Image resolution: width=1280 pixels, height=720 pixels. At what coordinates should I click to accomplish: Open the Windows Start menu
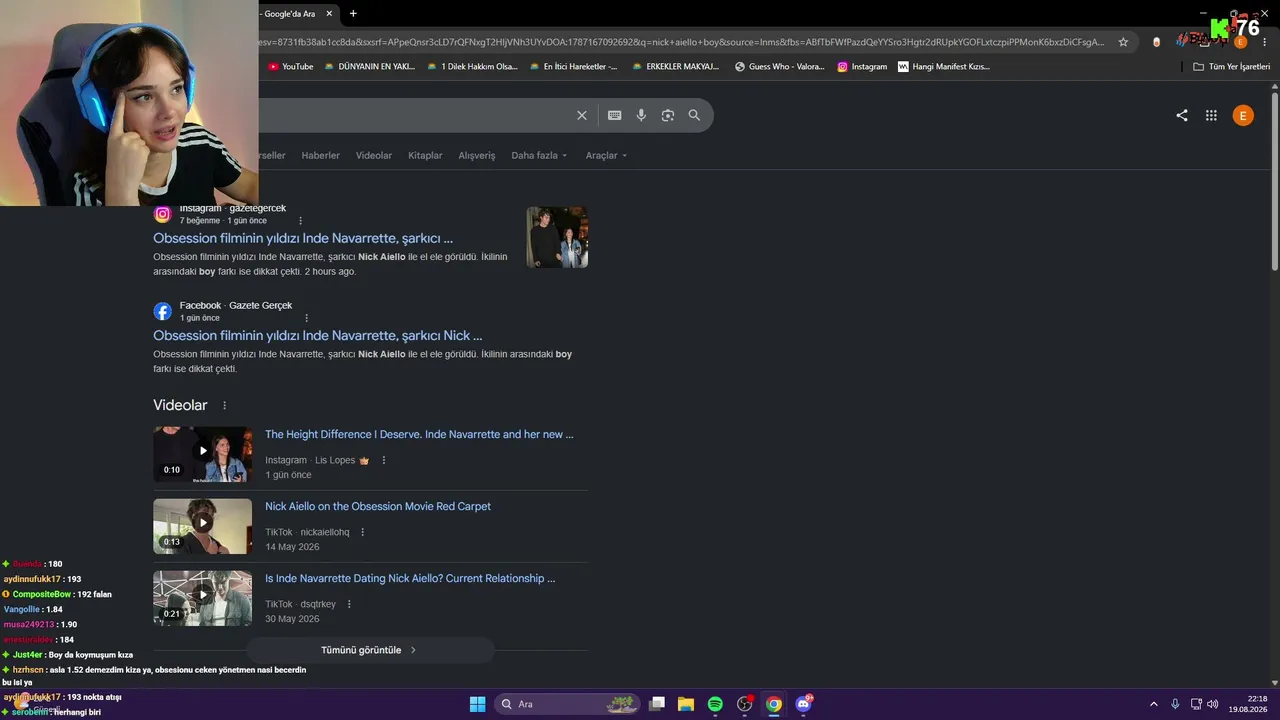click(477, 704)
